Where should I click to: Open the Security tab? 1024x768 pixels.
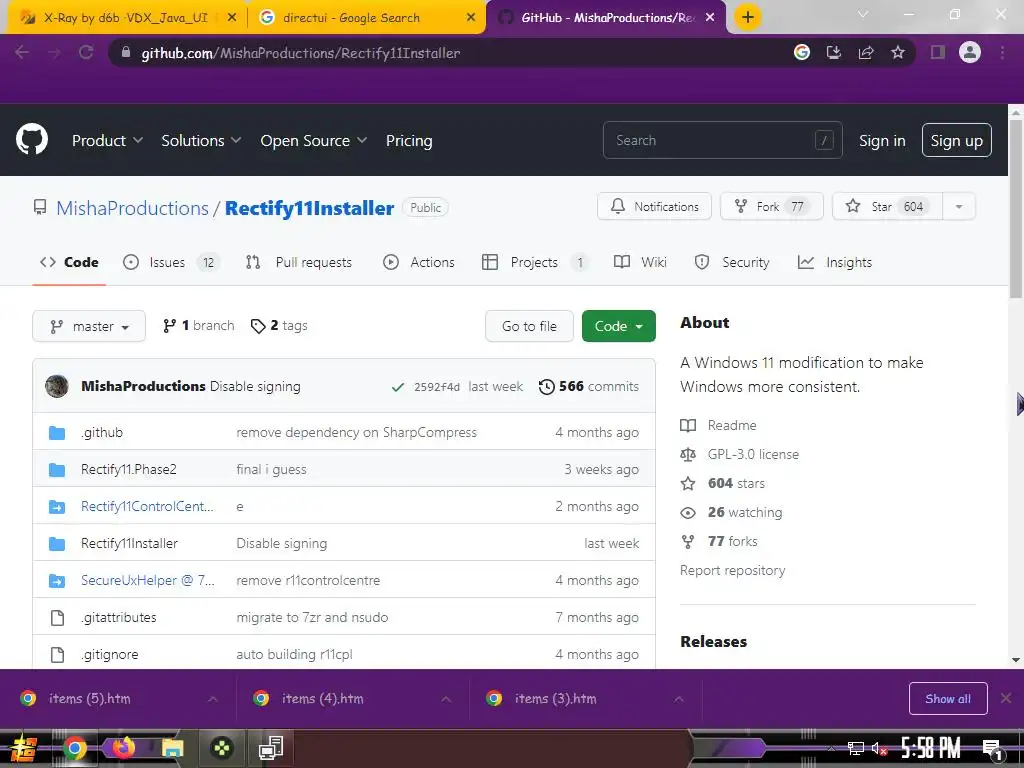[x=732, y=262]
